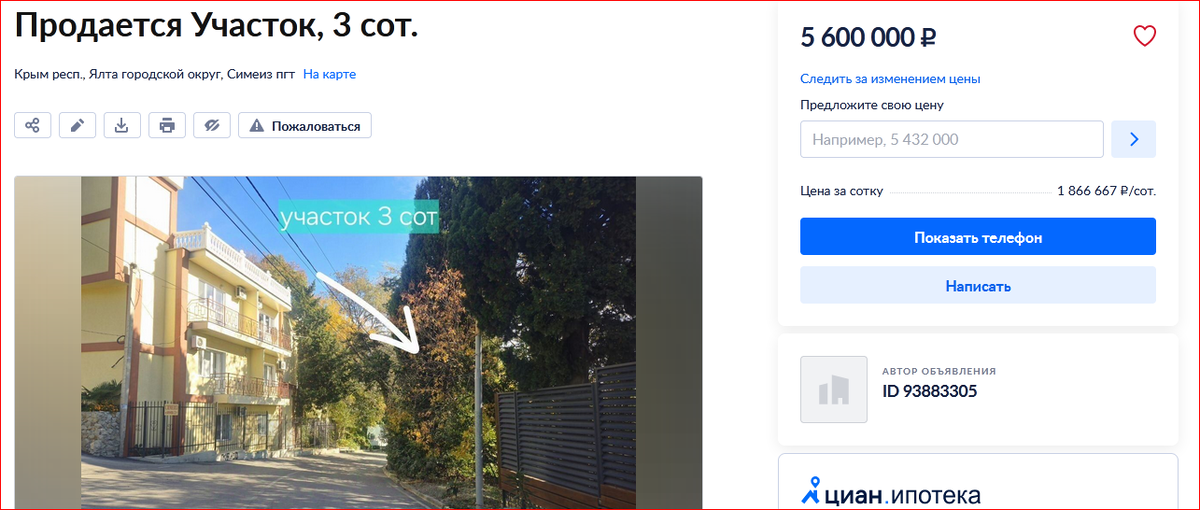Viewport: 1200px width, 510px height.
Task: Add listing to favorites with heart
Action: (x=1144, y=37)
